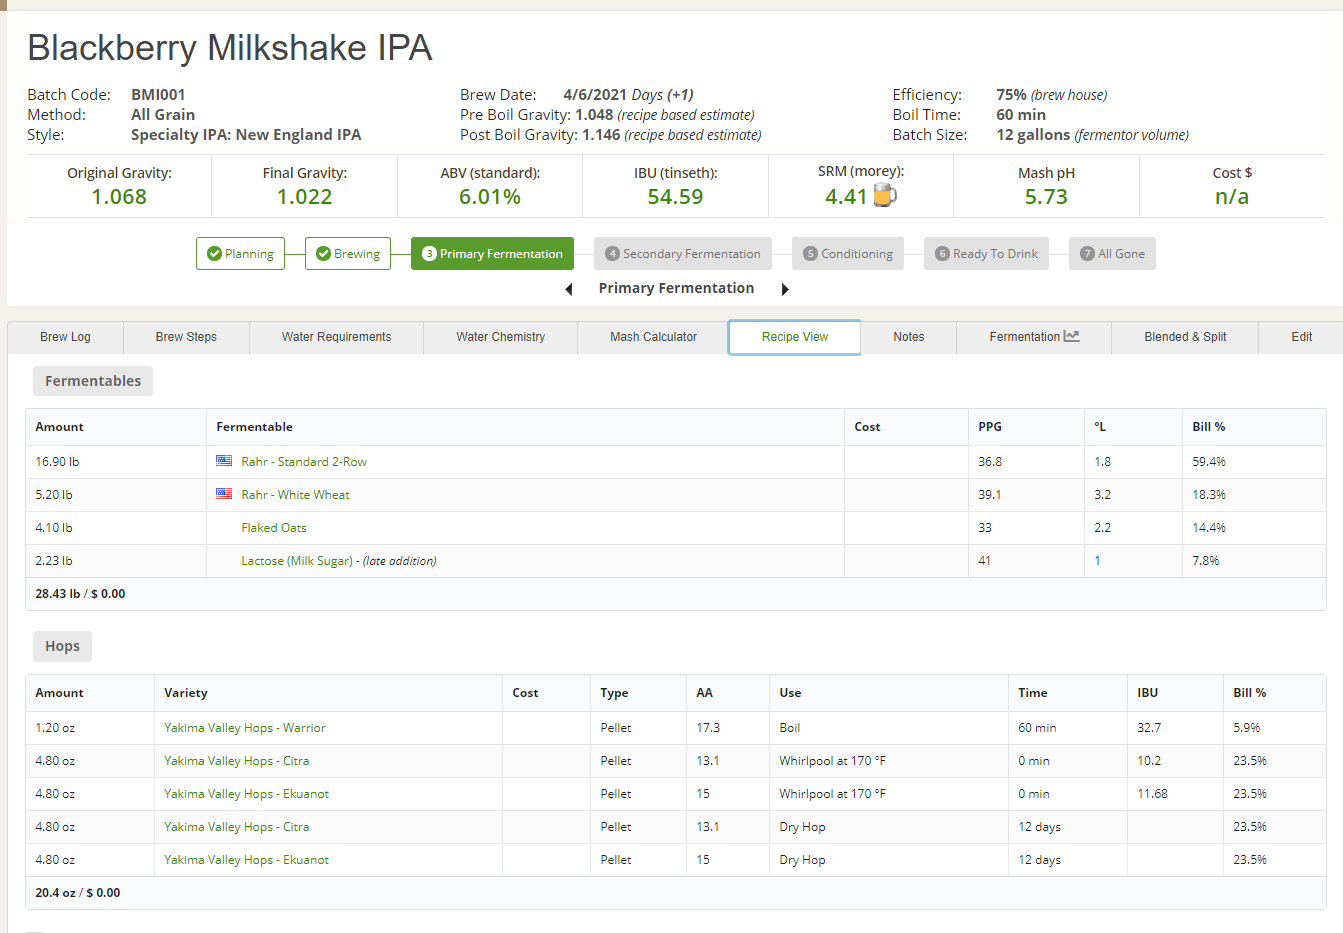The height and width of the screenshot is (933, 1343).
Task: Click the 12 gallons batch size value
Action: (1033, 135)
